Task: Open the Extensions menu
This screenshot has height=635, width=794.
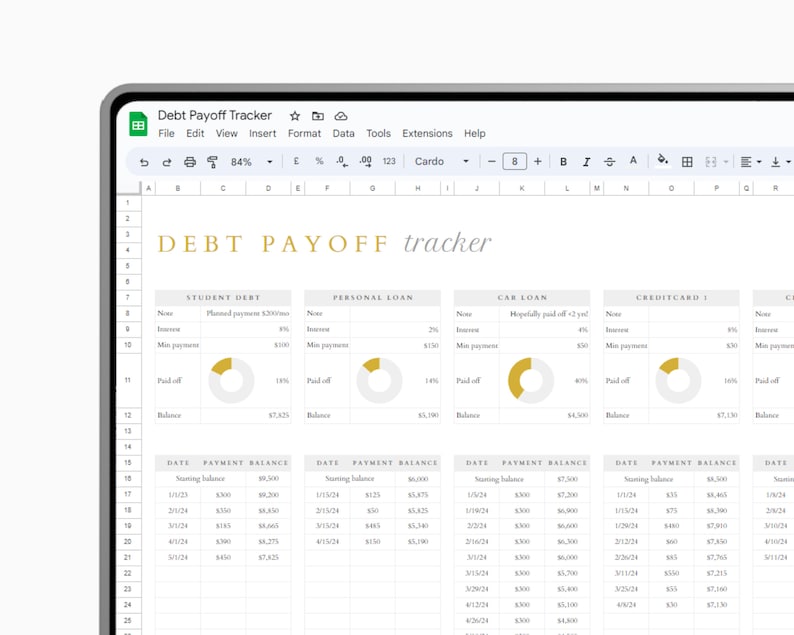Action: [427, 134]
